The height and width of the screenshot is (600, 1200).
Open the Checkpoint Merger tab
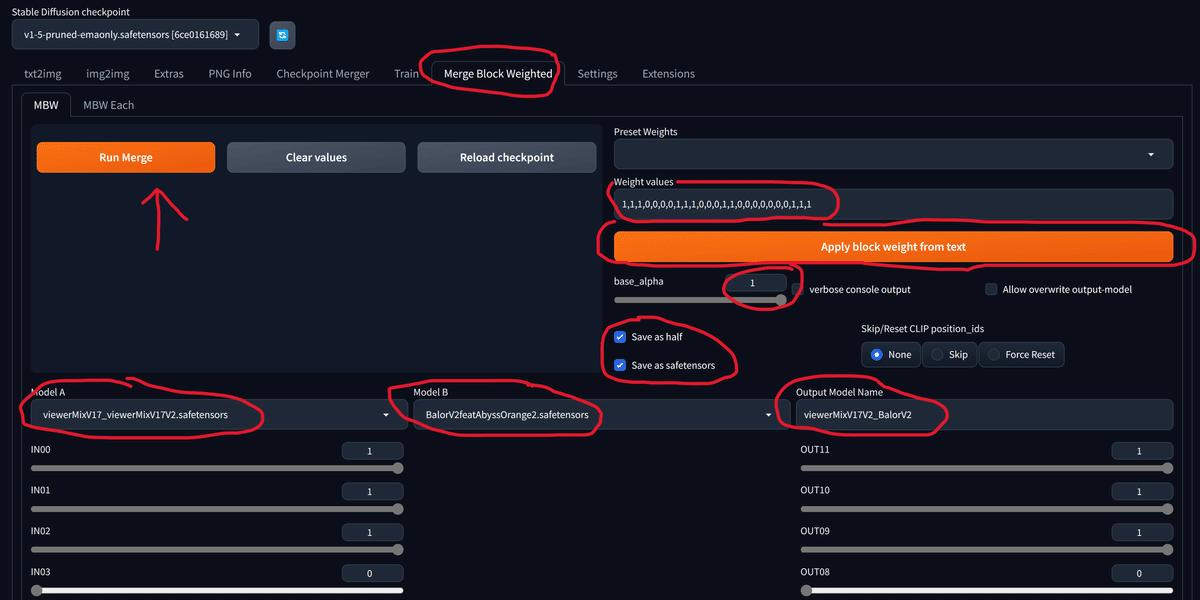coord(323,74)
